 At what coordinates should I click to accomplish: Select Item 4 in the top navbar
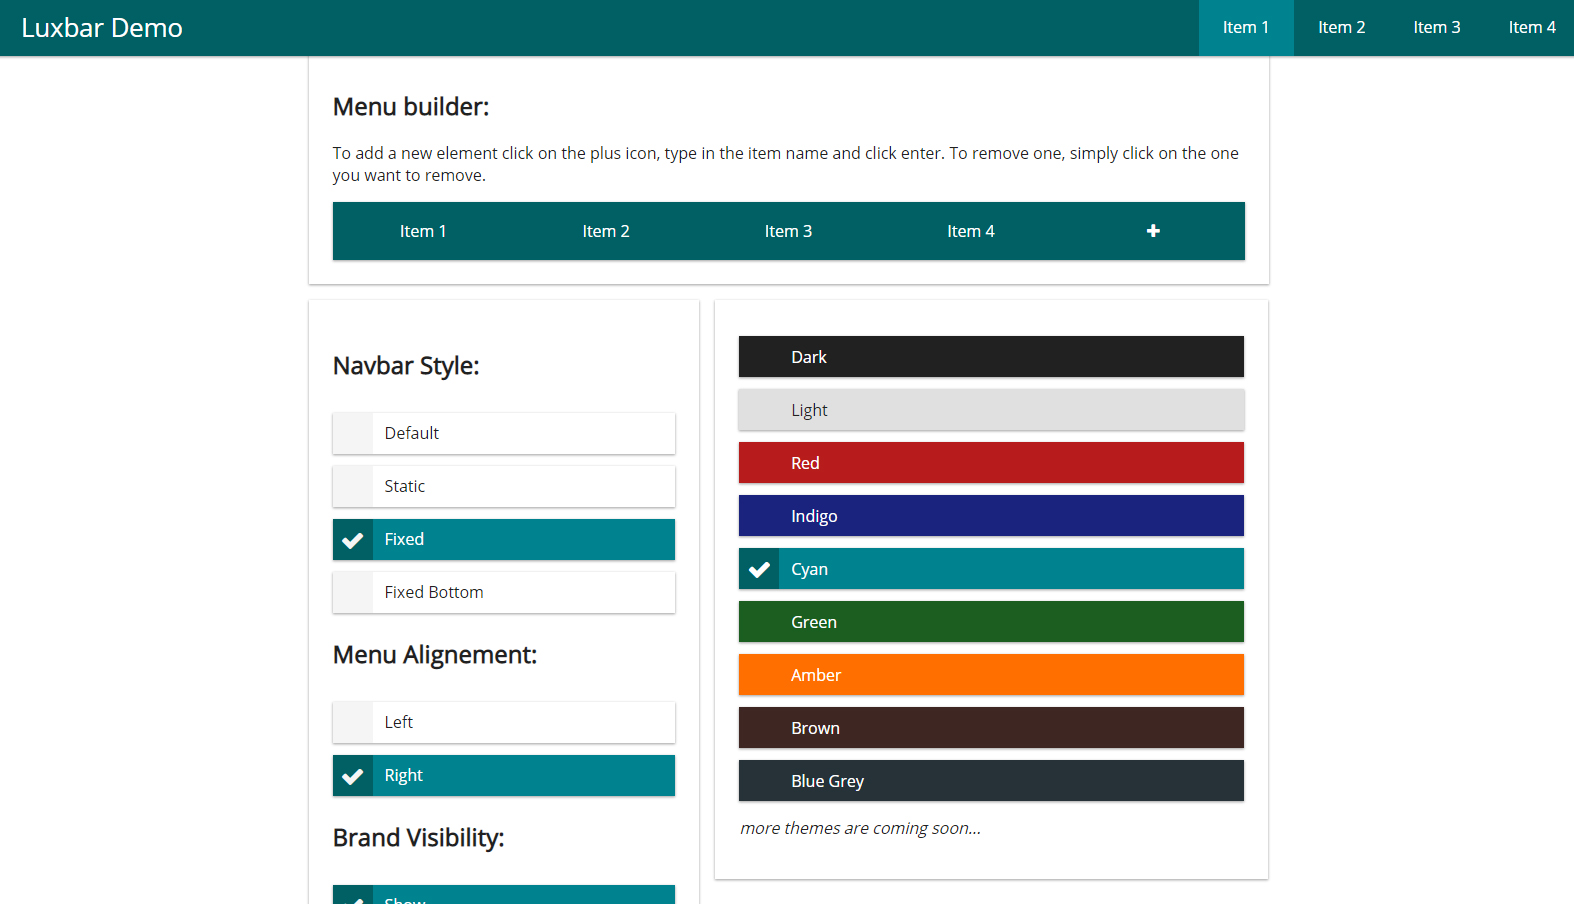1531,28
